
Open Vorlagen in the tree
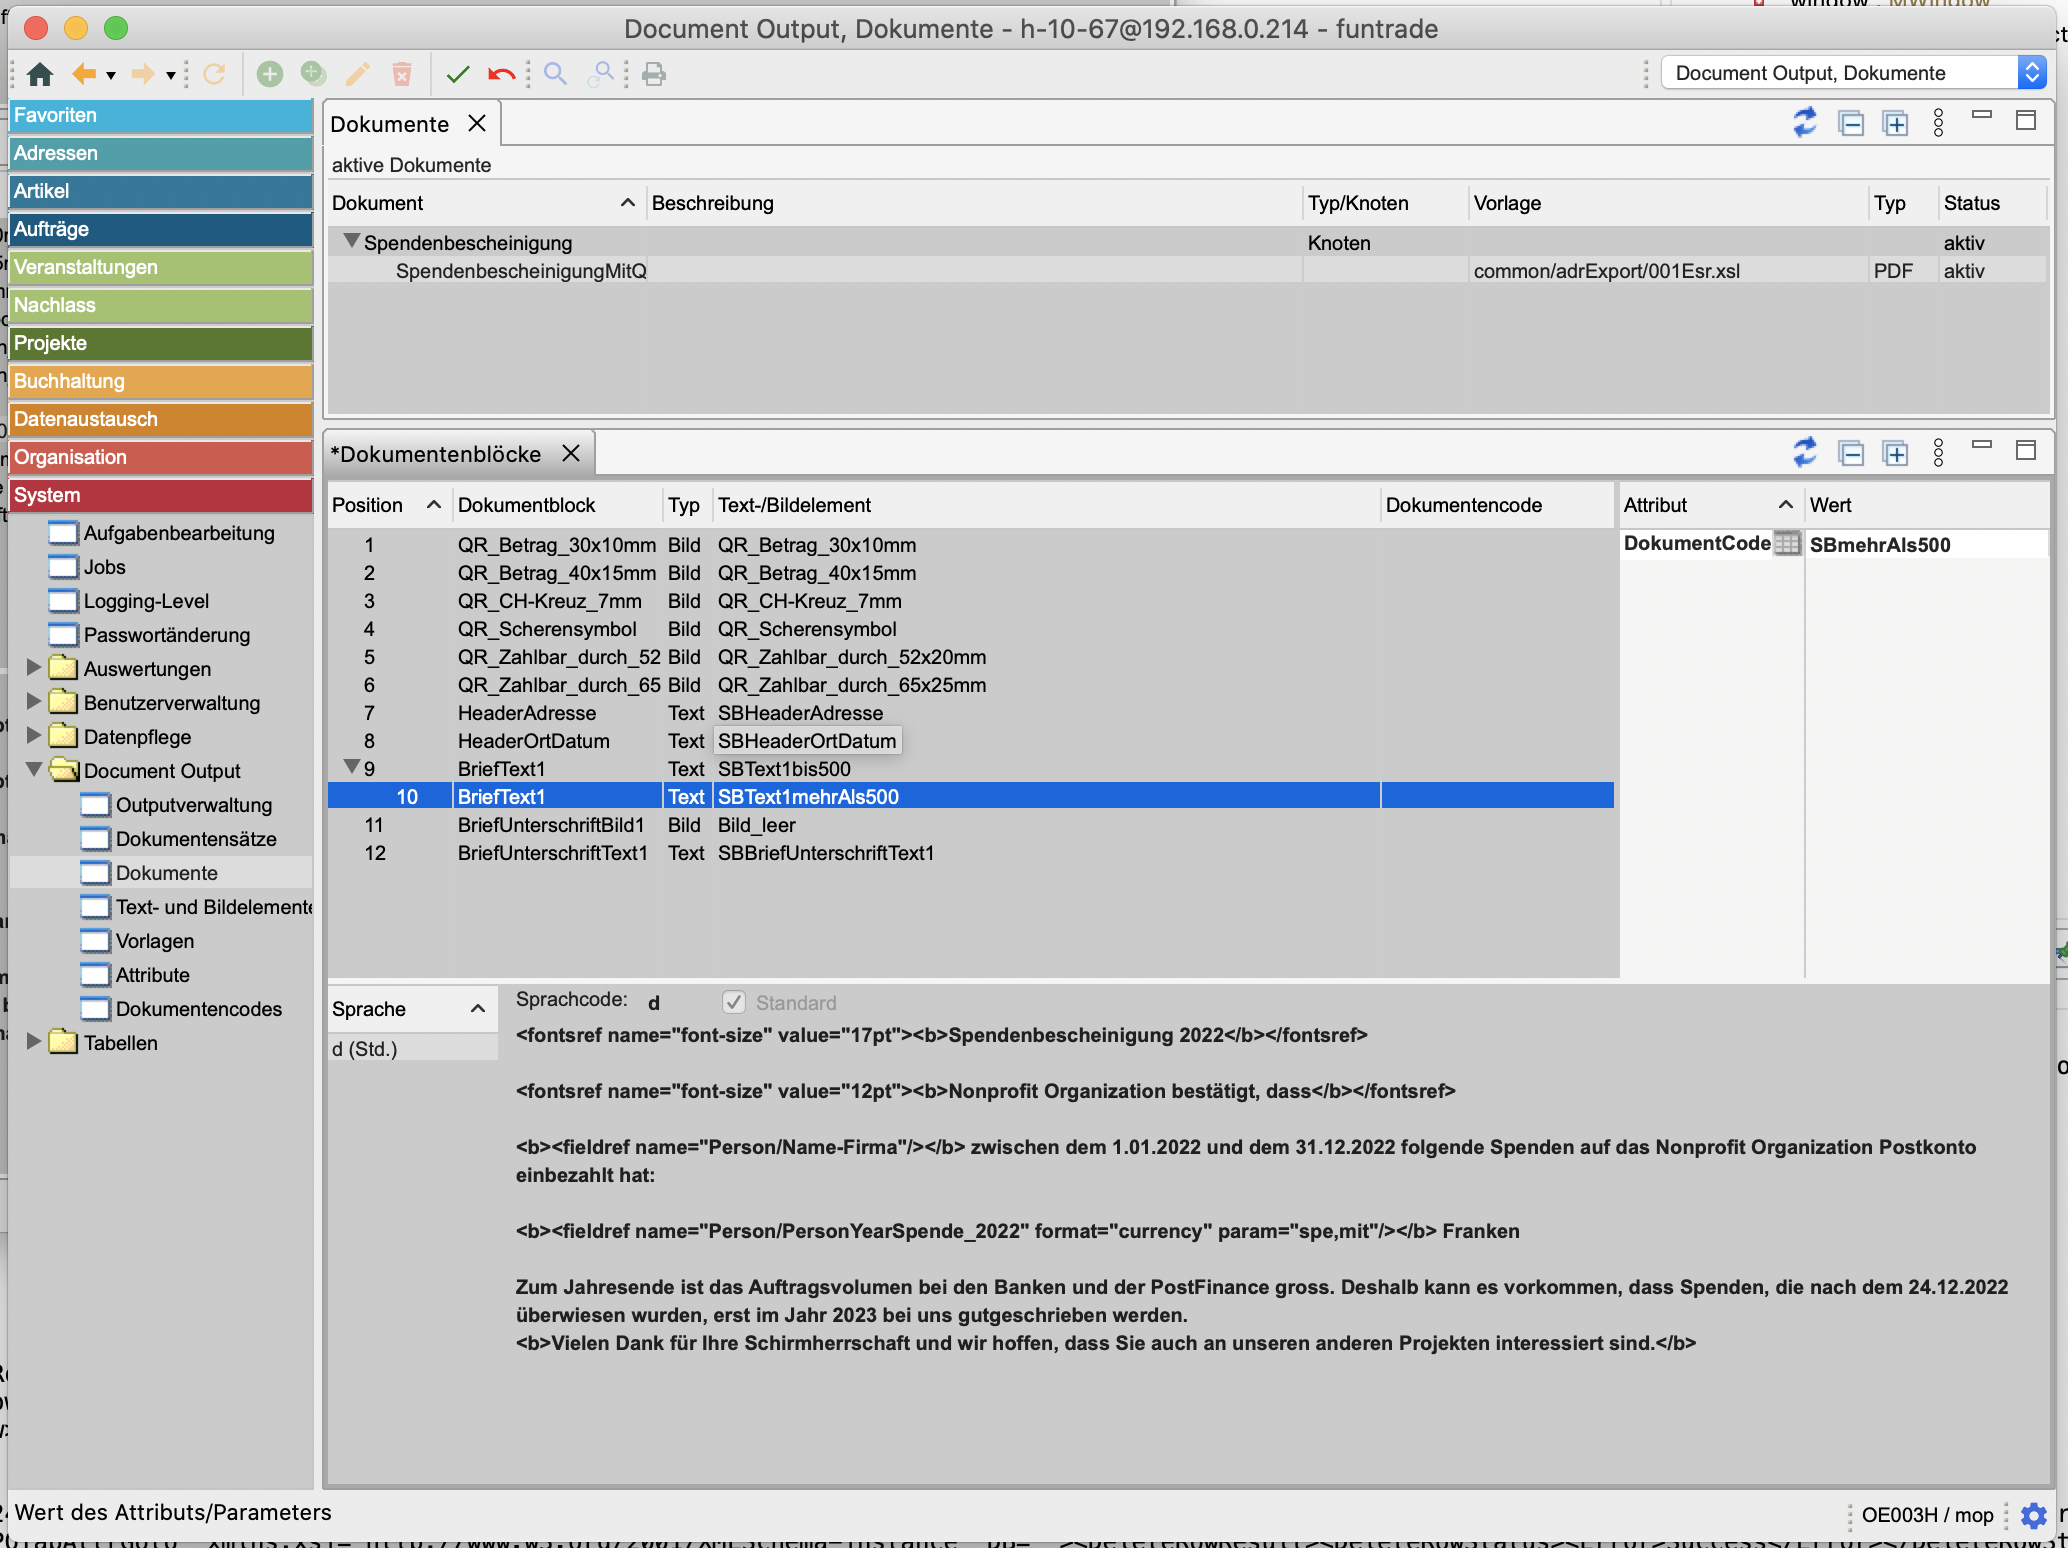pos(154,941)
